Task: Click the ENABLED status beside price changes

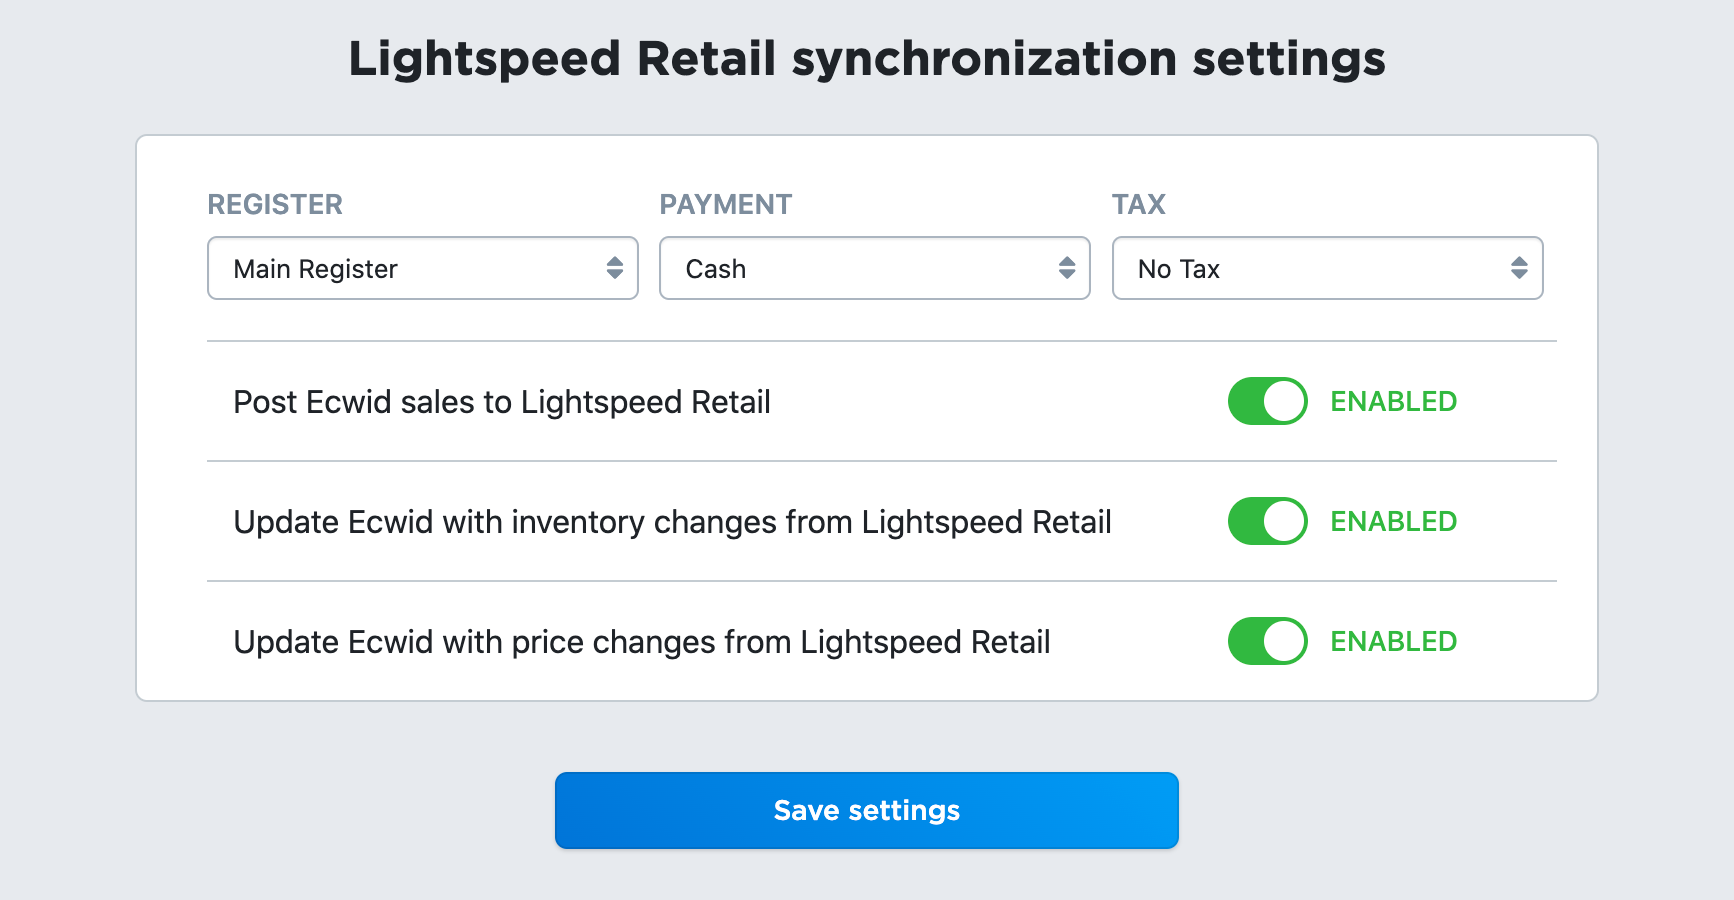Action: 1394,642
